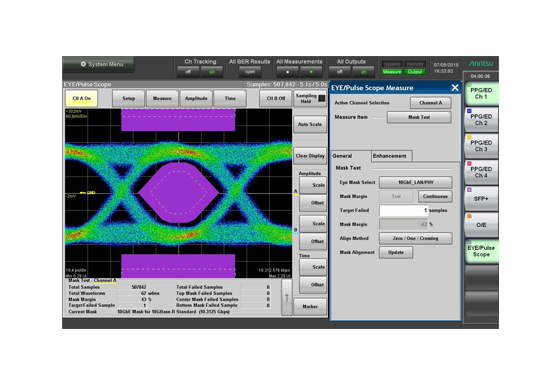Select the PPG/ED Ch 1 module
Viewport: 560px width, 385px height.
point(481,94)
